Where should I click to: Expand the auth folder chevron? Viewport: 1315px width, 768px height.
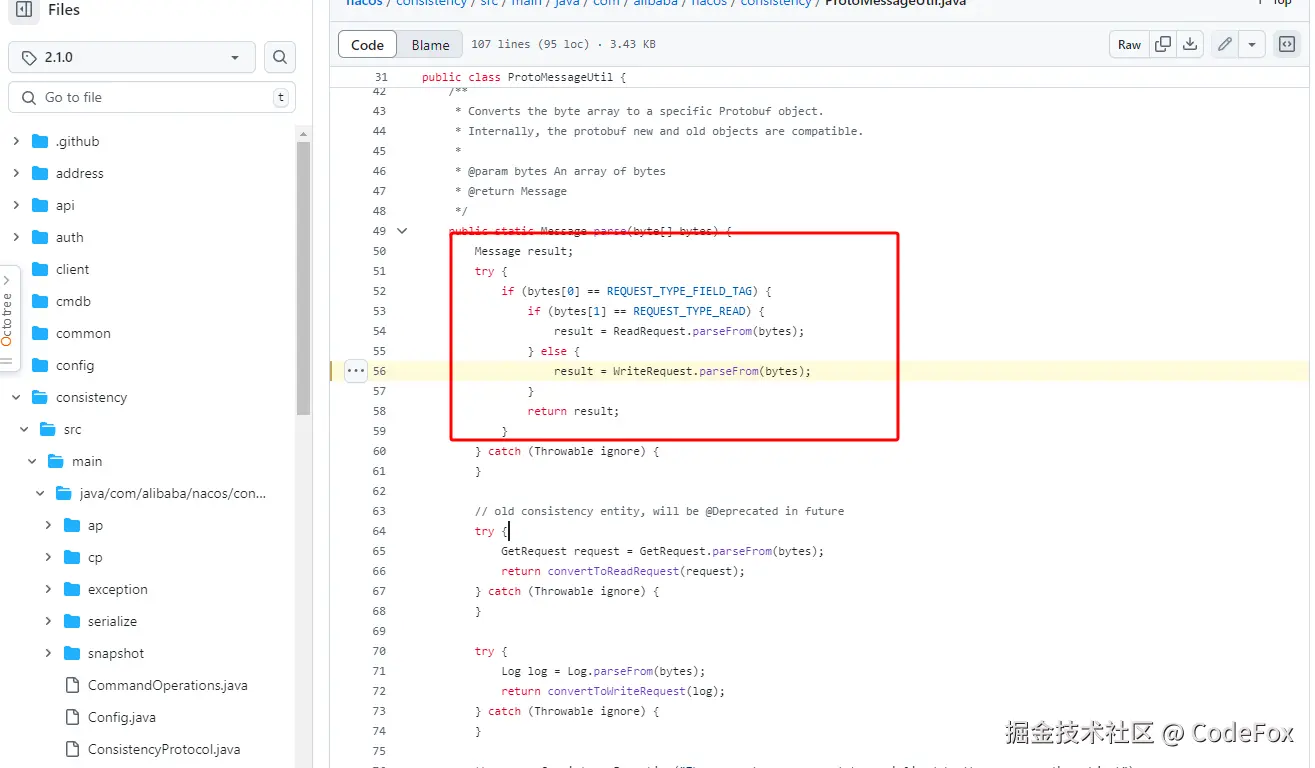pyautogui.click(x=16, y=237)
